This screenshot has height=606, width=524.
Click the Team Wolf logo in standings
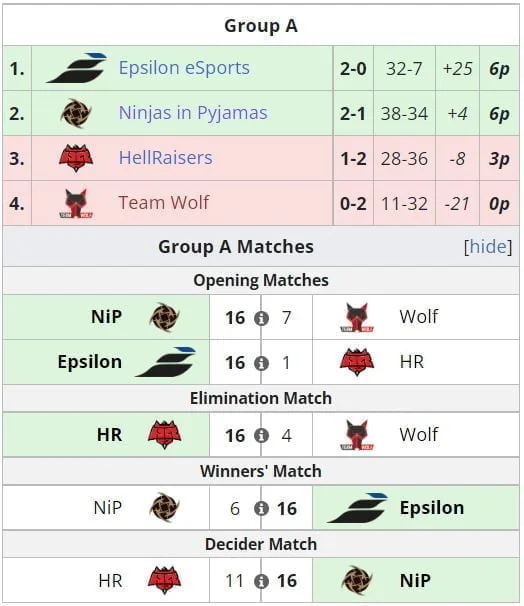tap(76, 203)
